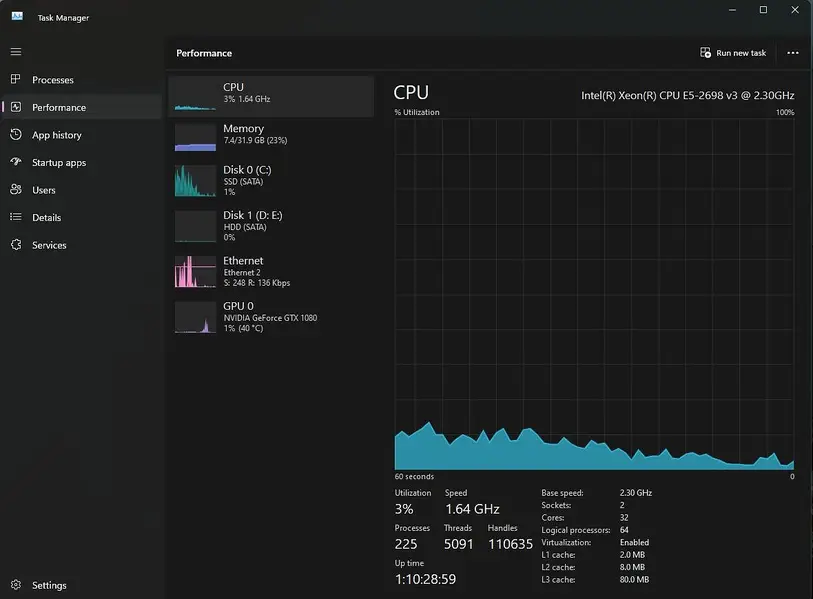Viewport: 813px width, 599px height.
Task: Click the Settings gear icon
Action: (x=16, y=584)
